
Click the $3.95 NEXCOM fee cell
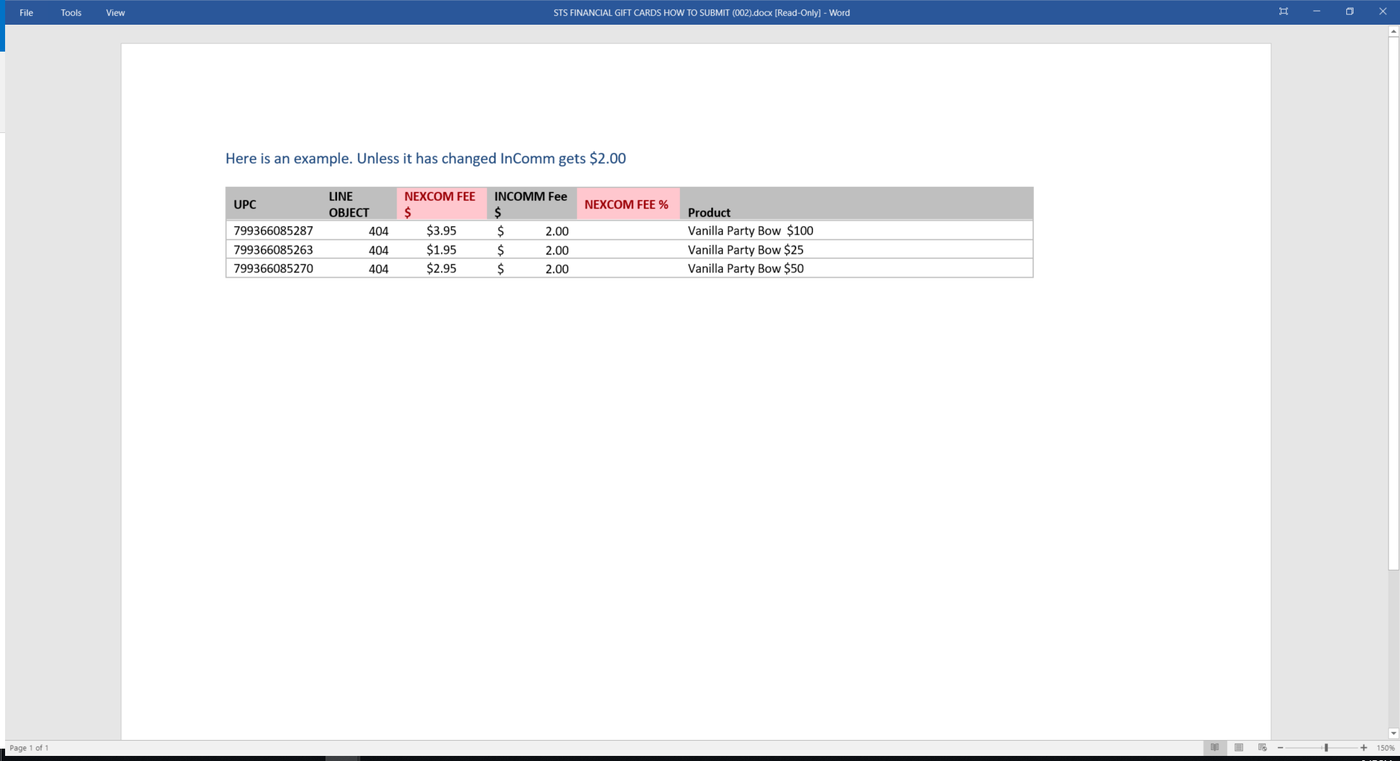coord(441,231)
